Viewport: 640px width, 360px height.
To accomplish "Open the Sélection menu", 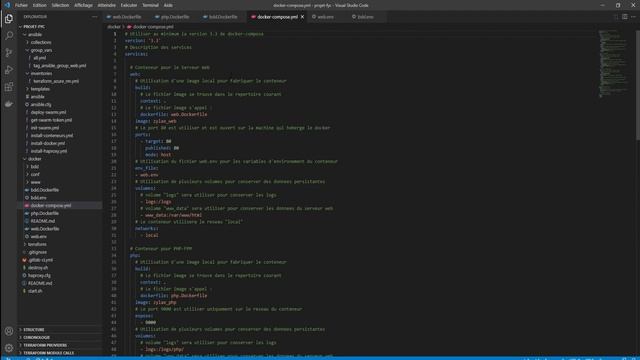I will 60,5.
